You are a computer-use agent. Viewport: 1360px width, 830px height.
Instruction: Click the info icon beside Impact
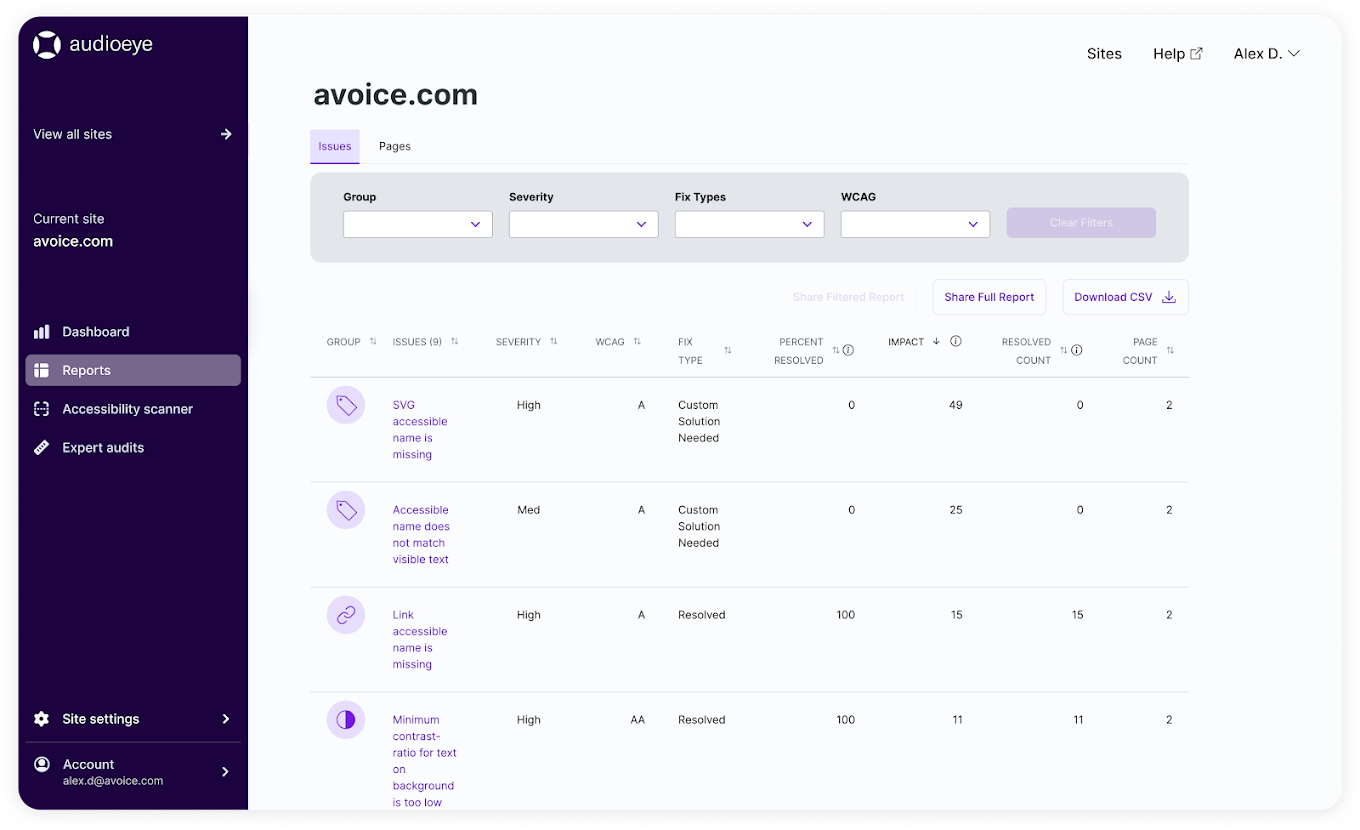click(956, 341)
